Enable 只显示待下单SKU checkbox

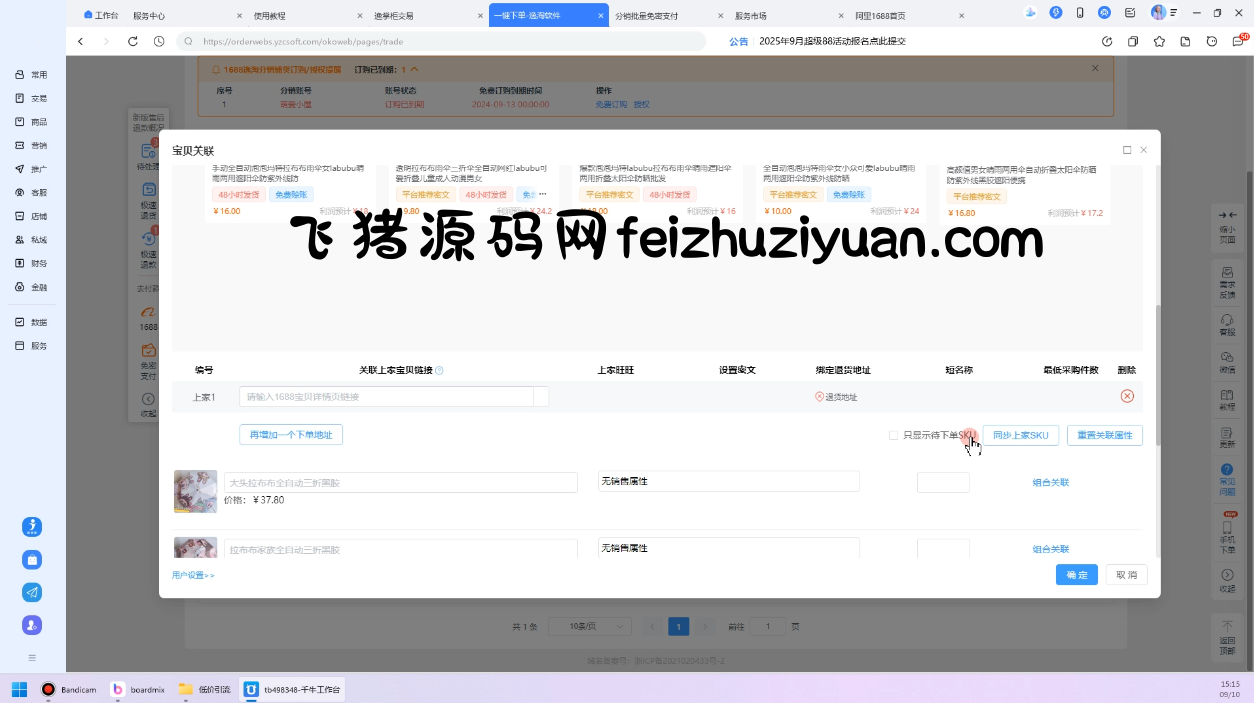click(893, 435)
